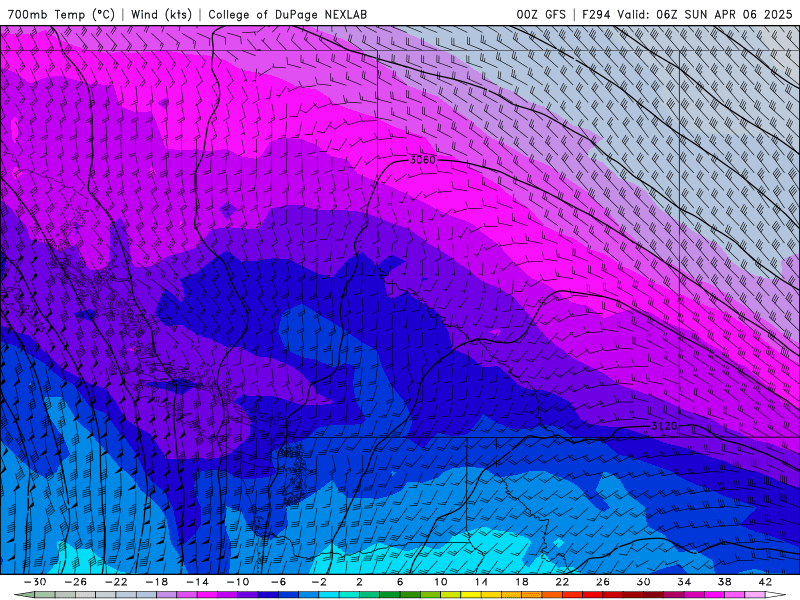The image size is (800, 600).
Task: Click the -2 colorbar tick label
Action: pos(318,582)
